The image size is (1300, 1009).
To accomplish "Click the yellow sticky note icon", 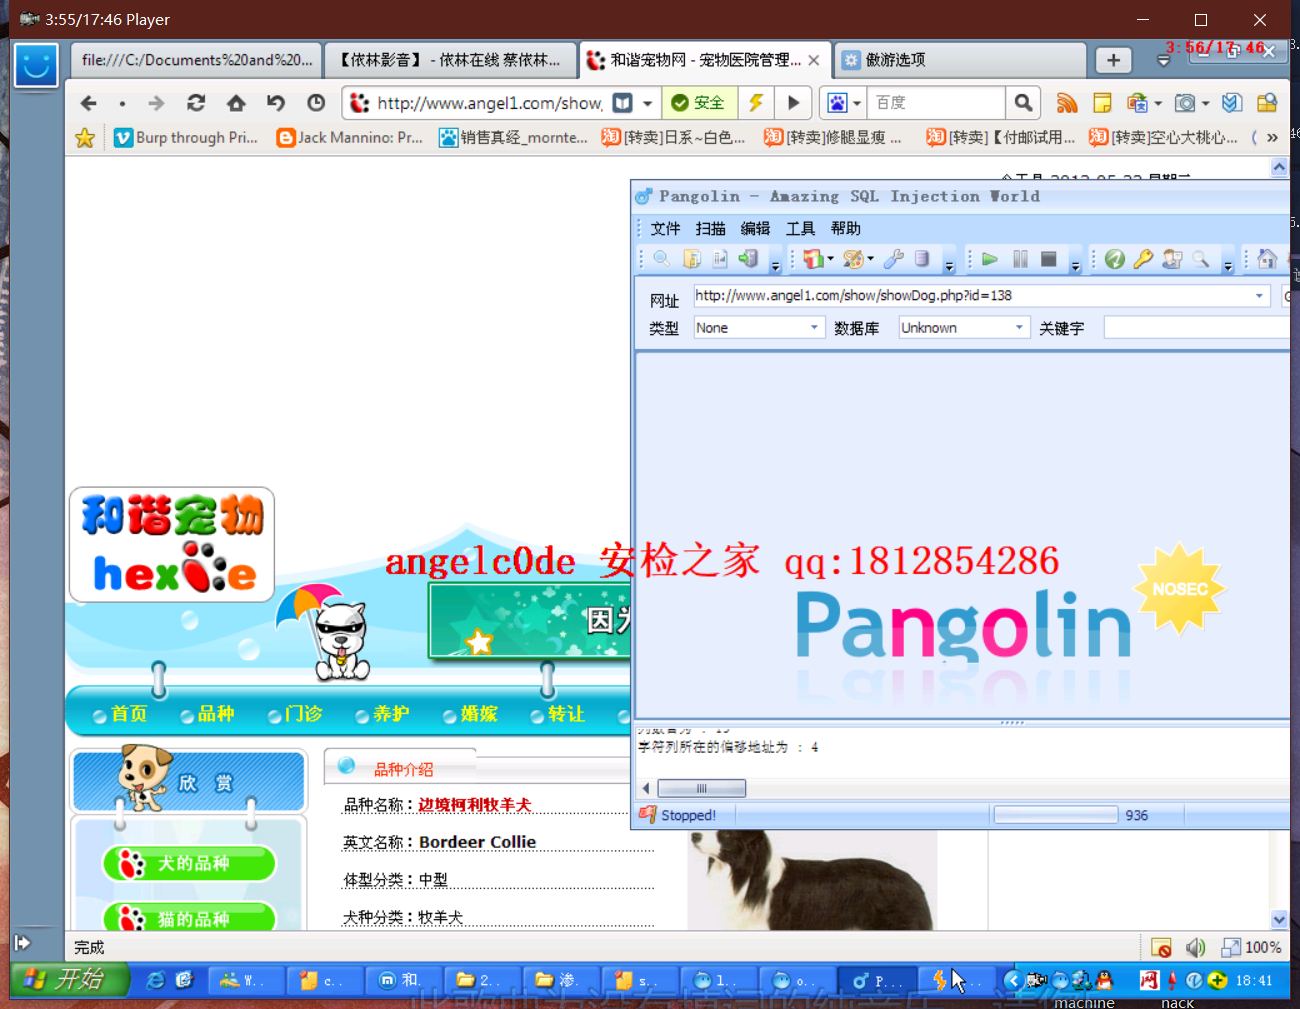I will pyautogui.click(x=1102, y=103).
